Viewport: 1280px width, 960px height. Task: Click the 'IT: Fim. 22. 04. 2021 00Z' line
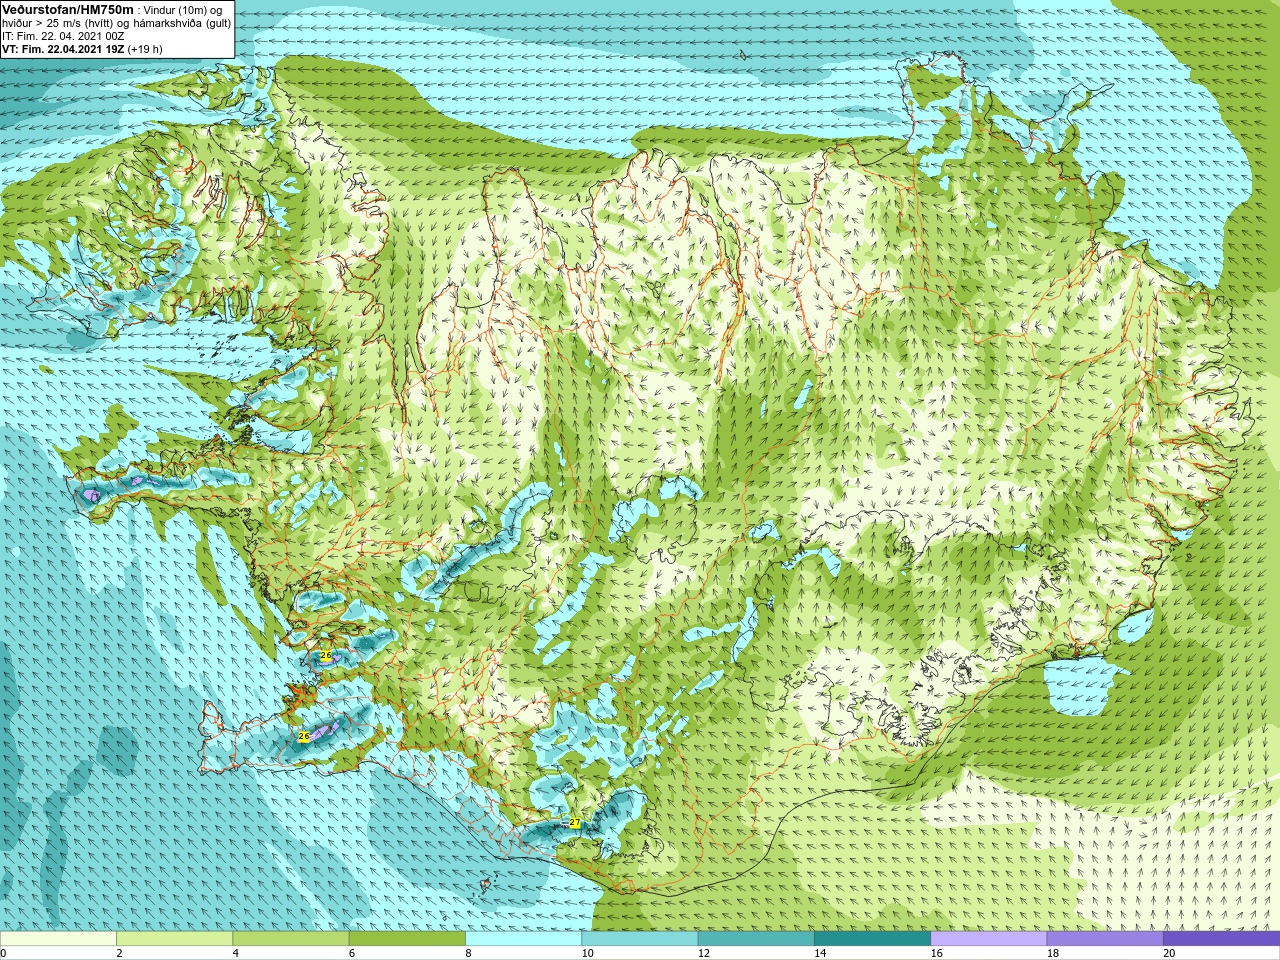[63, 36]
